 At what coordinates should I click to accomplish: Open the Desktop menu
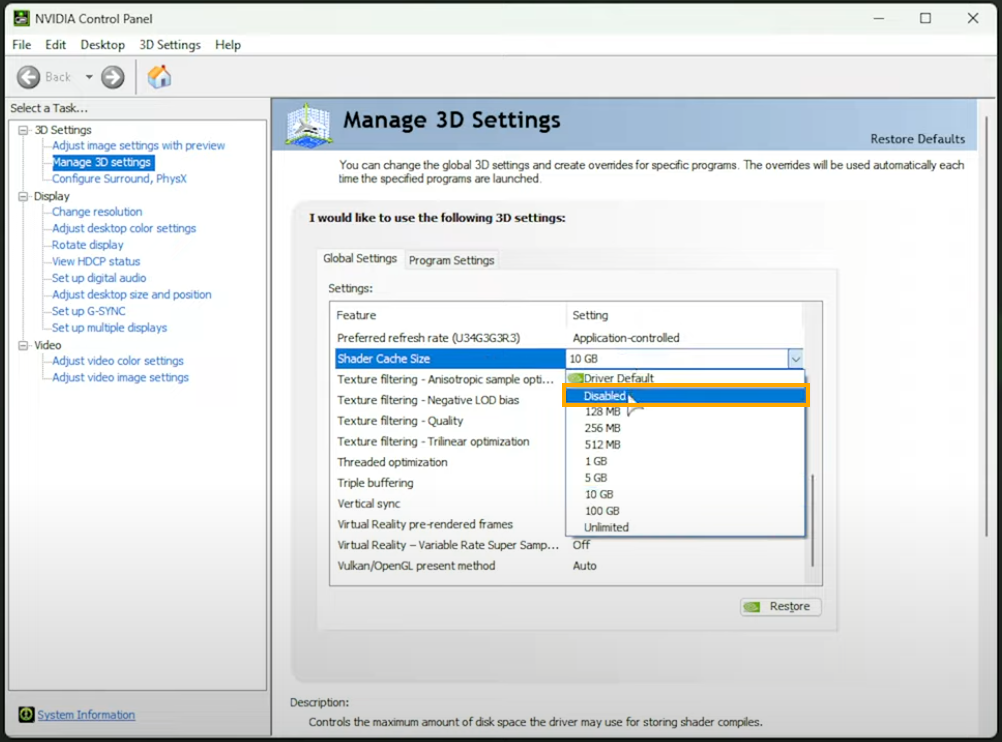coord(102,45)
